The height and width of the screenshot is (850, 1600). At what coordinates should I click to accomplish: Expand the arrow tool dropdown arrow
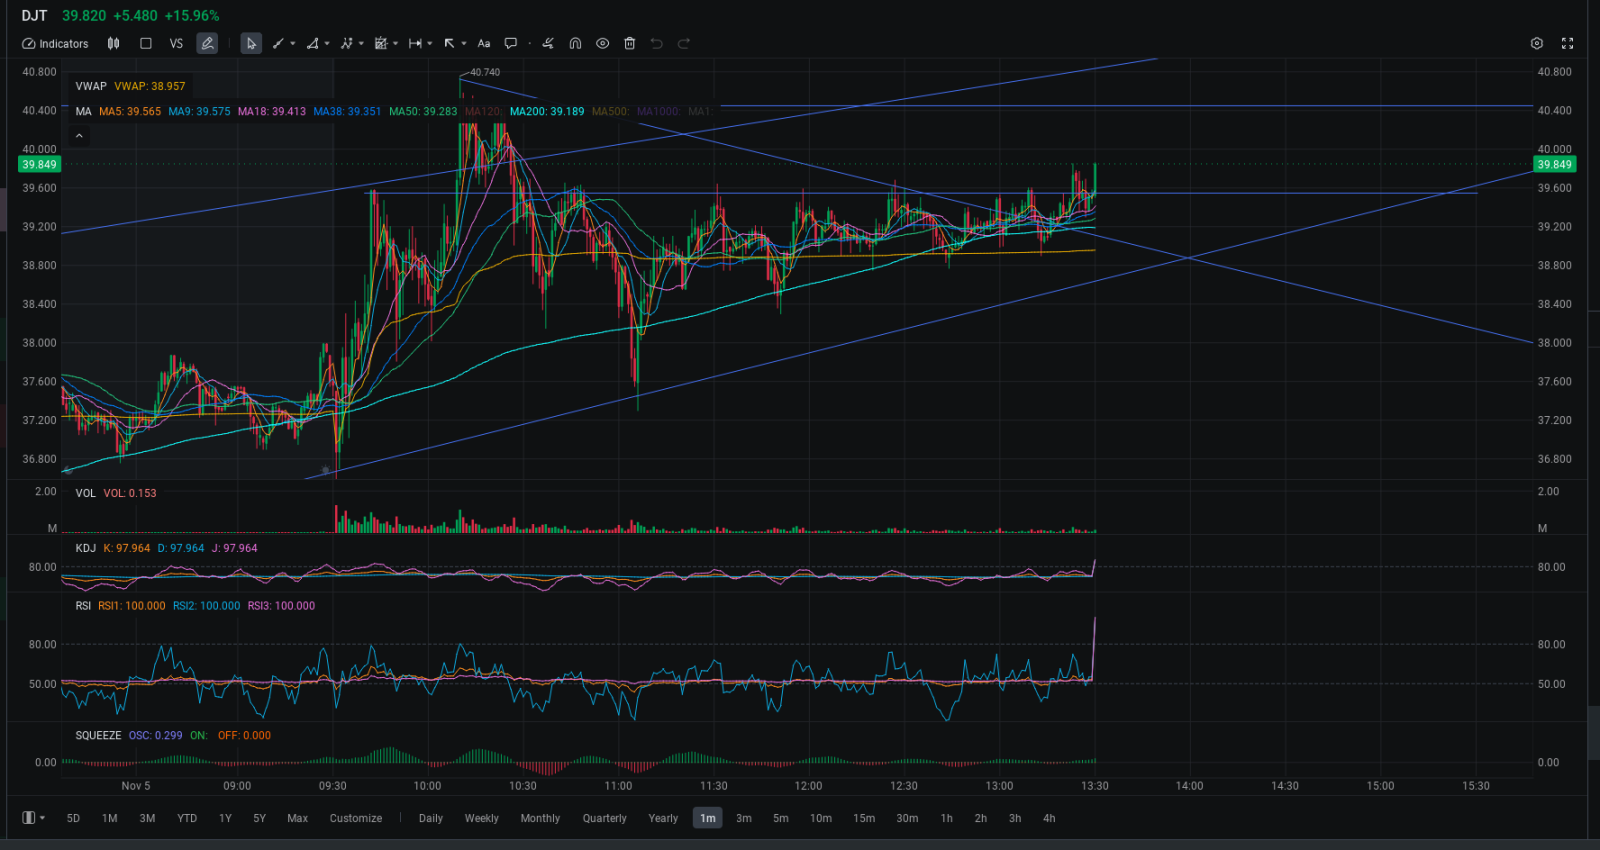click(x=464, y=44)
